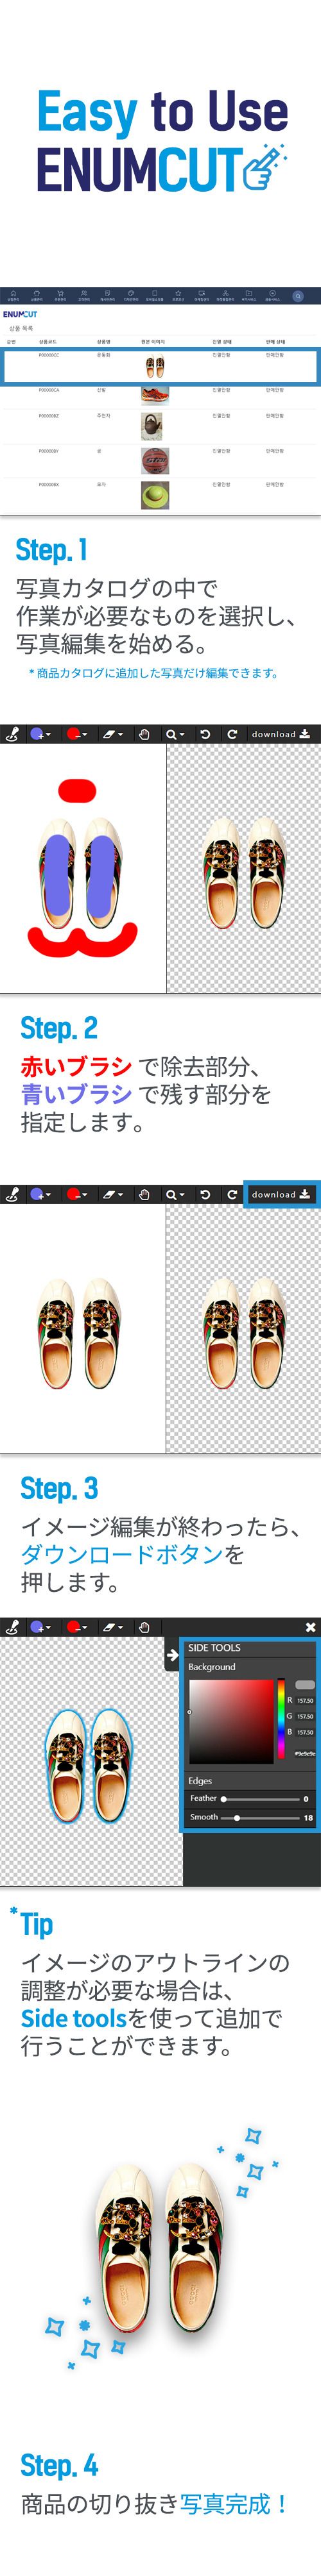This screenshot has width=321, height=2576.
Task: Click the G value field in Side Tools
Action: tap(305, 1716)
